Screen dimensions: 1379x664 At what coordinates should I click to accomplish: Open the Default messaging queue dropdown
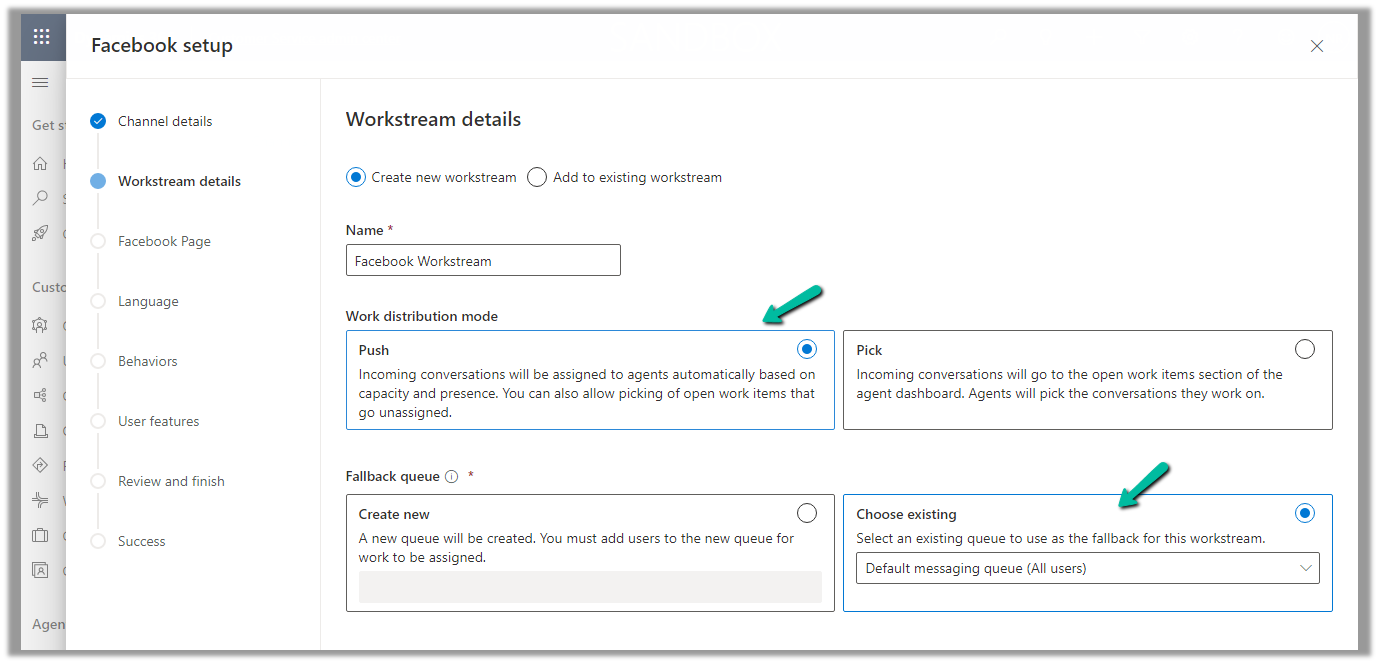tap(1087, 569)
